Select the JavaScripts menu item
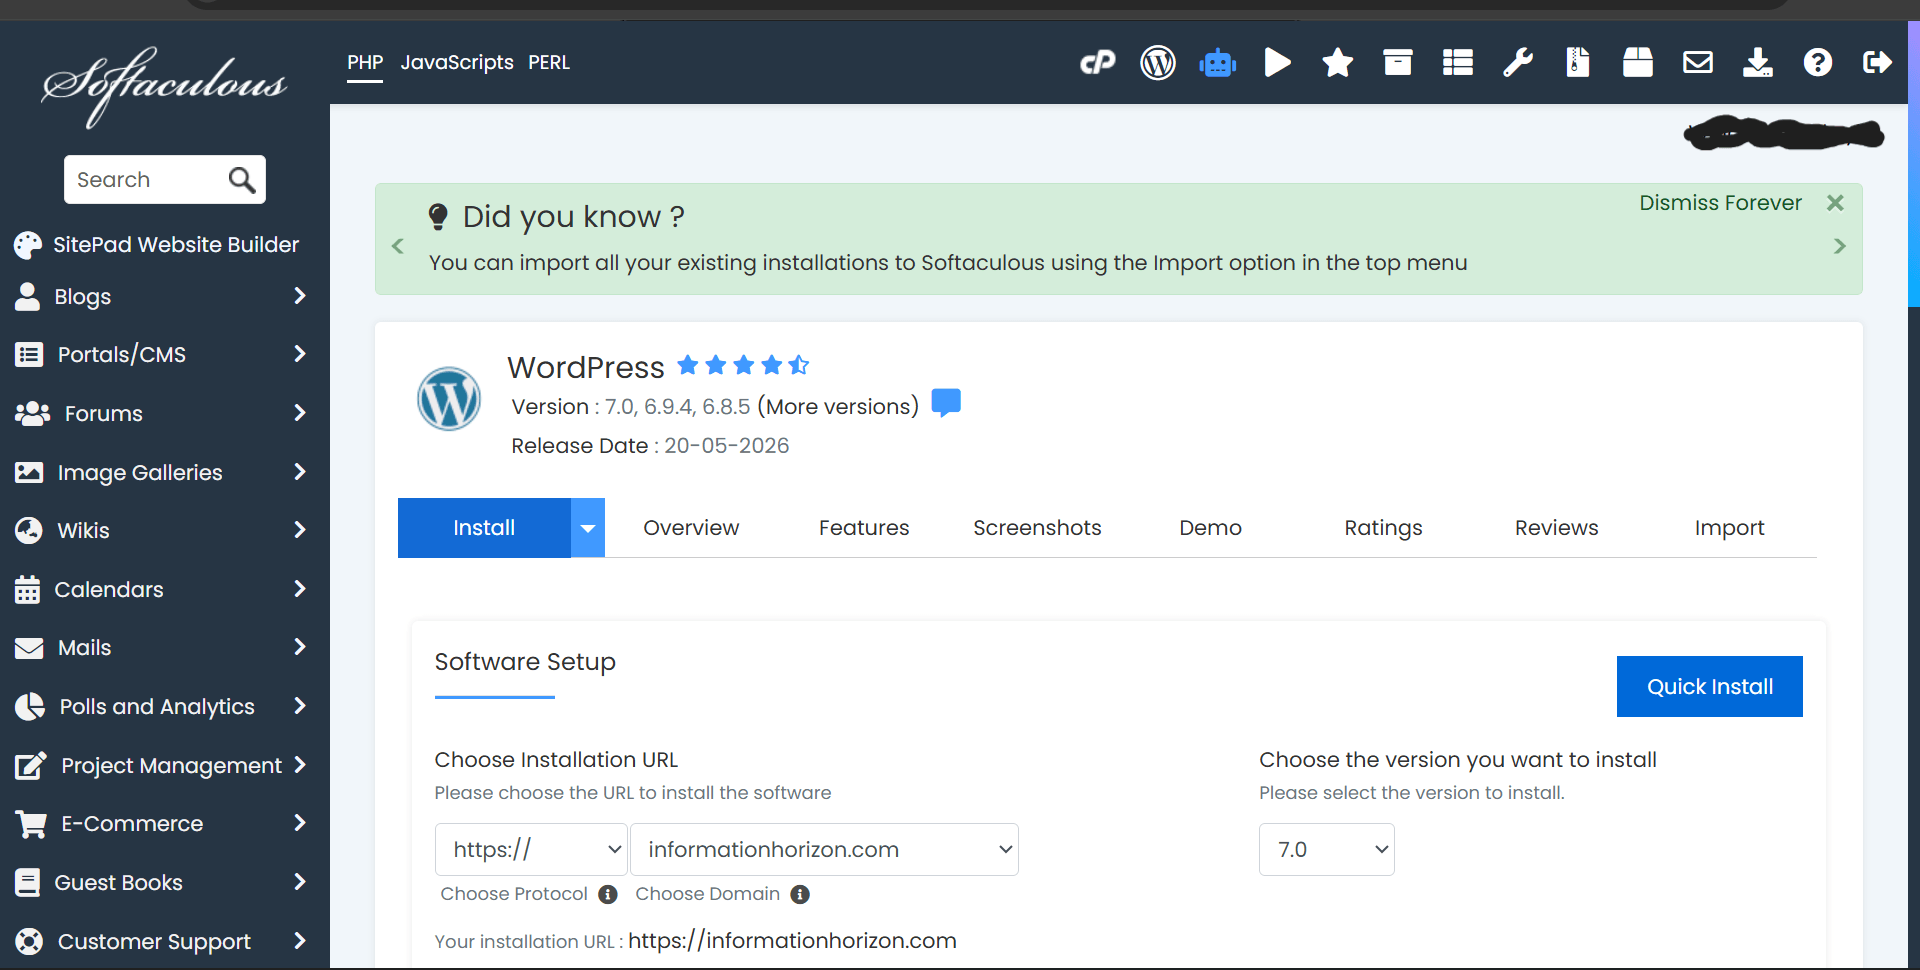 click(x=457, y=62)
